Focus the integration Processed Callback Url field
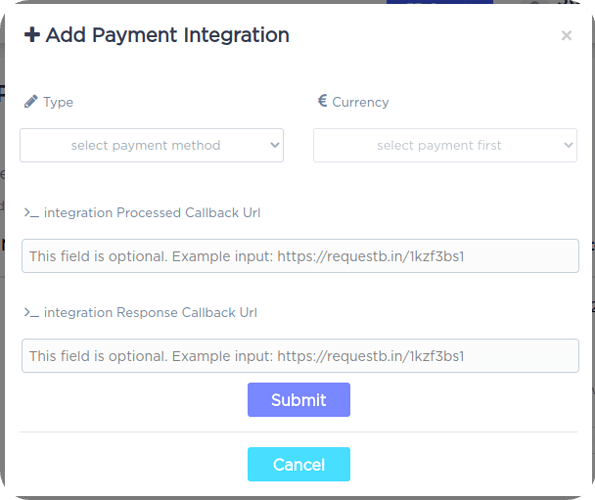Screen dimensions: 595x500 [300, 256]
